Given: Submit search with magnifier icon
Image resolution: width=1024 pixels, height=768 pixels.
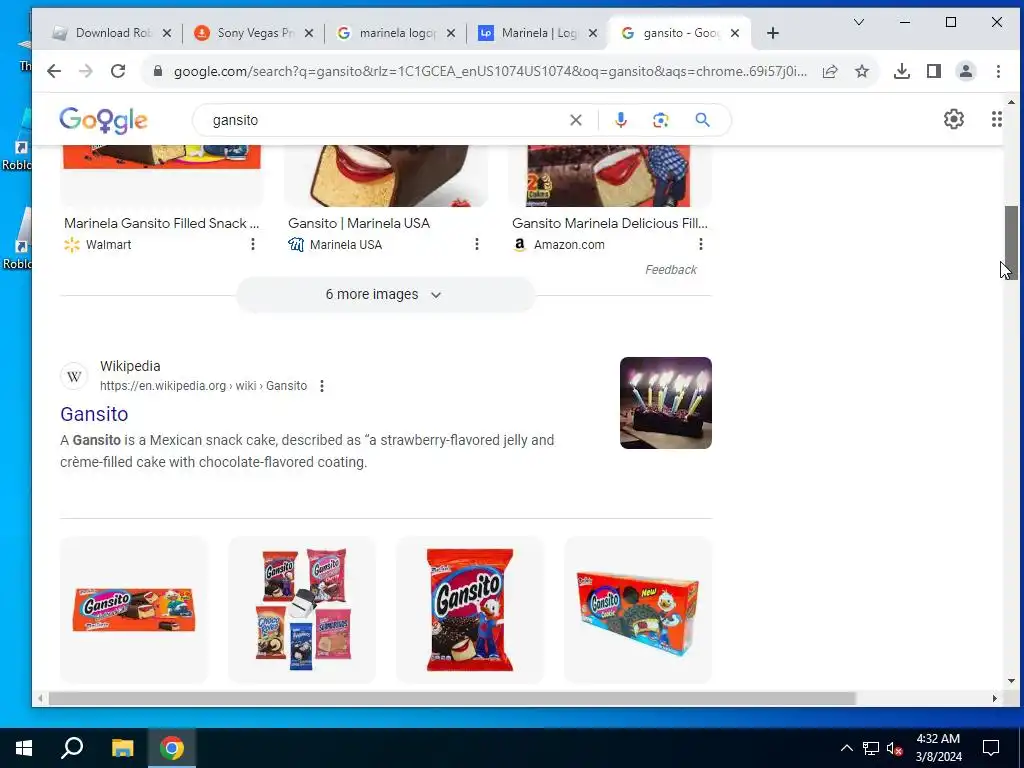Looking at the screenshot, I should (x=702, y=120).
